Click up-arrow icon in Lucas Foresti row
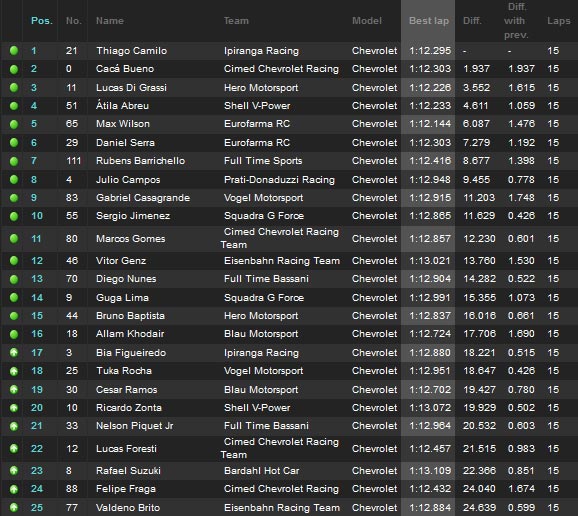Viewport: 578px width, 516px height. pos(14,449)
